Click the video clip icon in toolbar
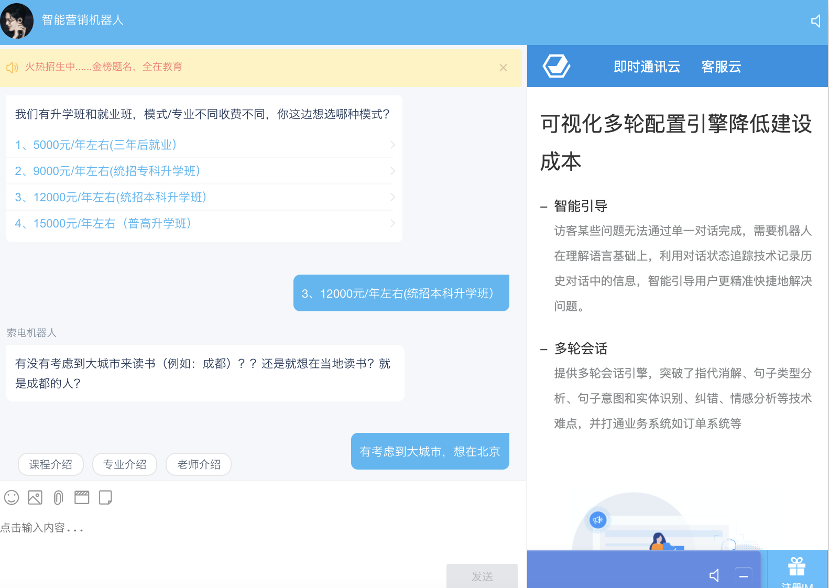Screen dimensions: 830x588 pyautogui.click(x=82, y=497)
